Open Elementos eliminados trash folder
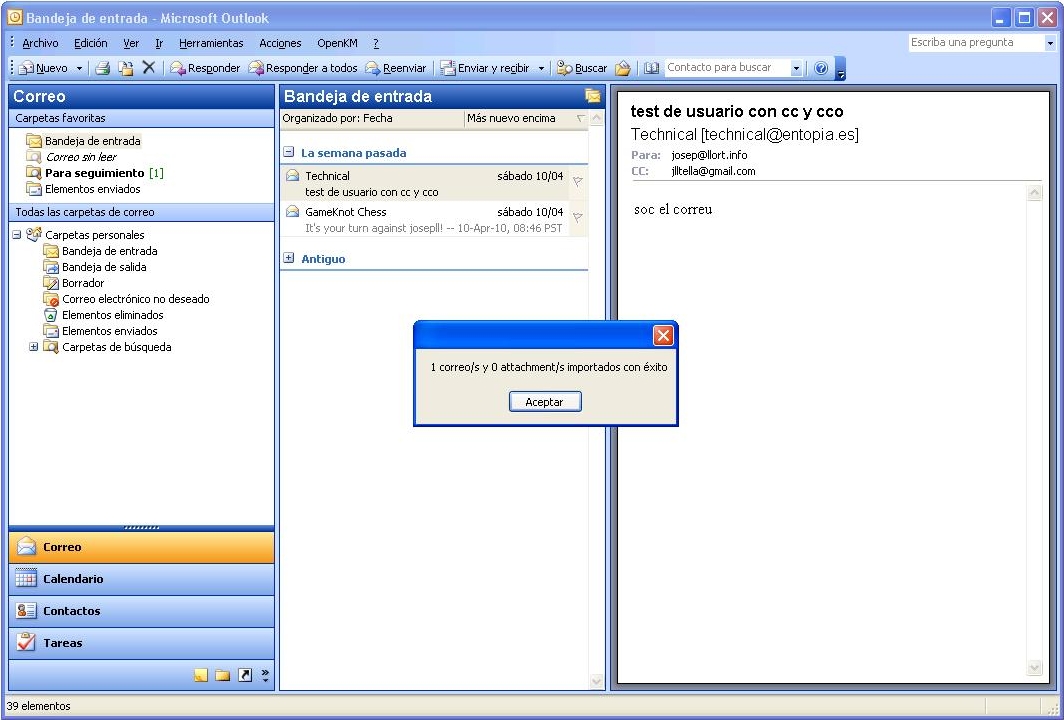 (x=112, y=315)
